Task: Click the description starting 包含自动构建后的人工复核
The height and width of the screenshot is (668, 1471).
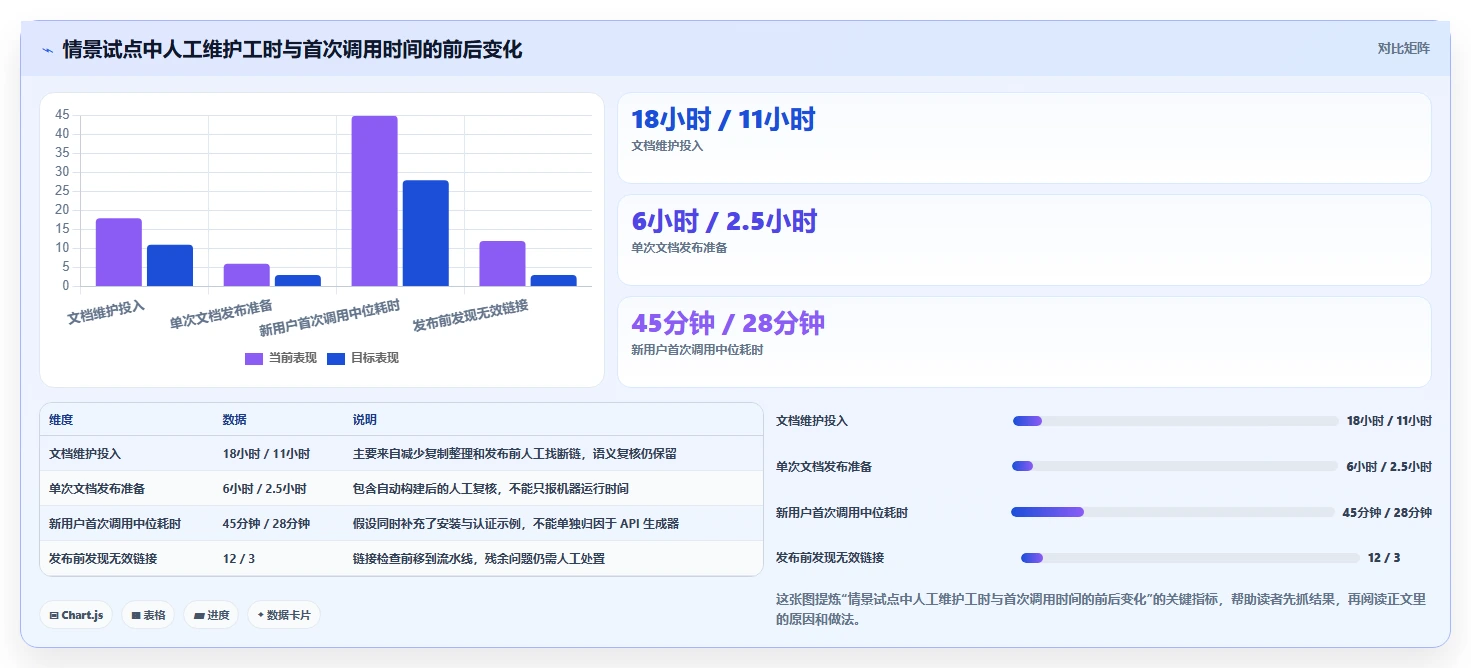Action: click(490, 489)
